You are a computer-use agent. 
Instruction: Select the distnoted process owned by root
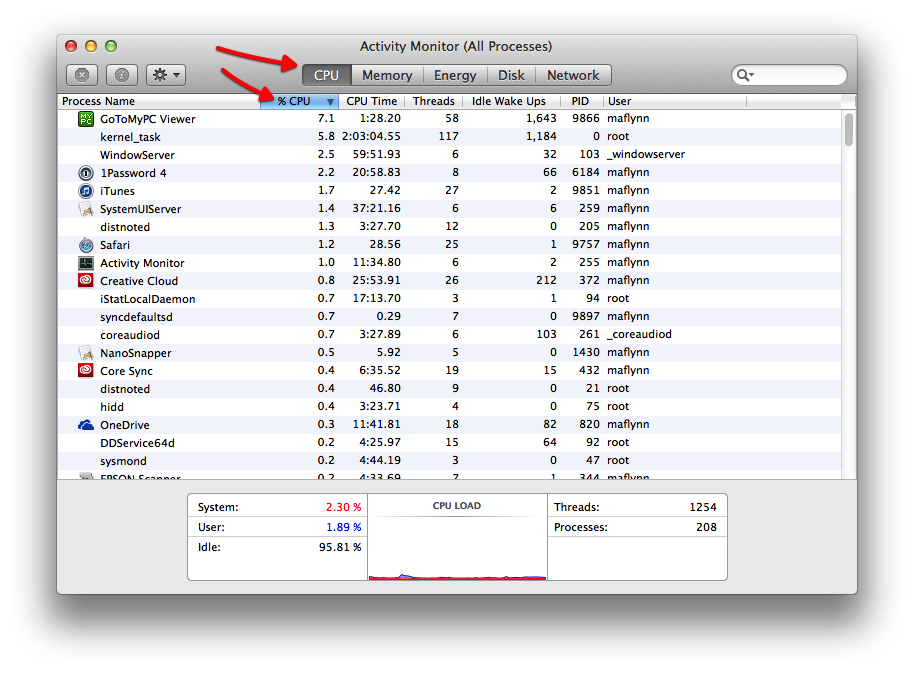pyautogui.click(x=449, y=389)
